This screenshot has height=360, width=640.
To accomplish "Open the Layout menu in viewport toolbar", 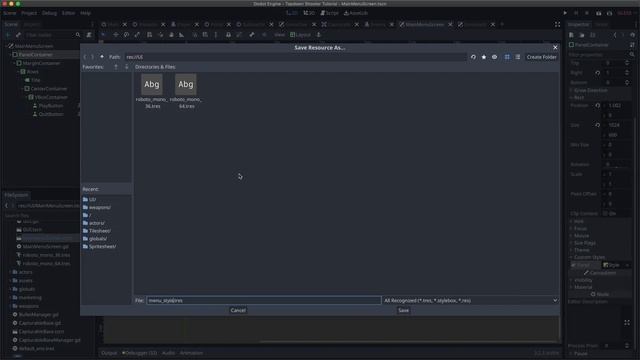I will tap(300, 35).
